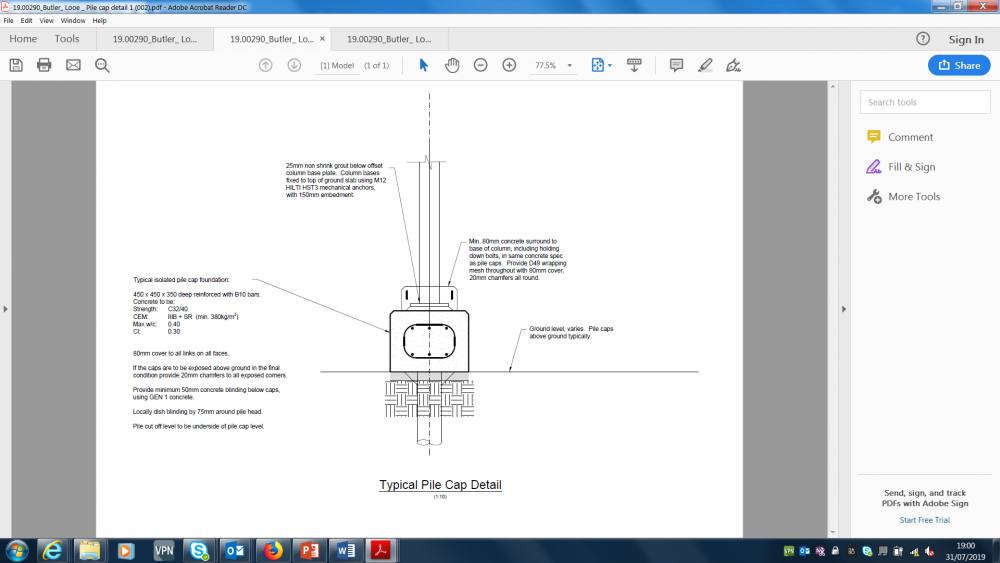Zoom out with minus icon
This screenshot has width=1000, height=563.
[481, 65]
